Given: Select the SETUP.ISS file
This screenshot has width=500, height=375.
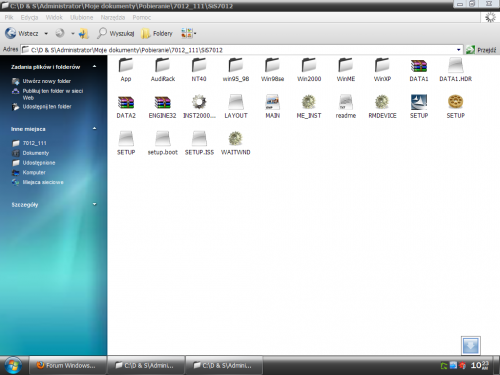Looking at the screenshot, I should [199, 143].
